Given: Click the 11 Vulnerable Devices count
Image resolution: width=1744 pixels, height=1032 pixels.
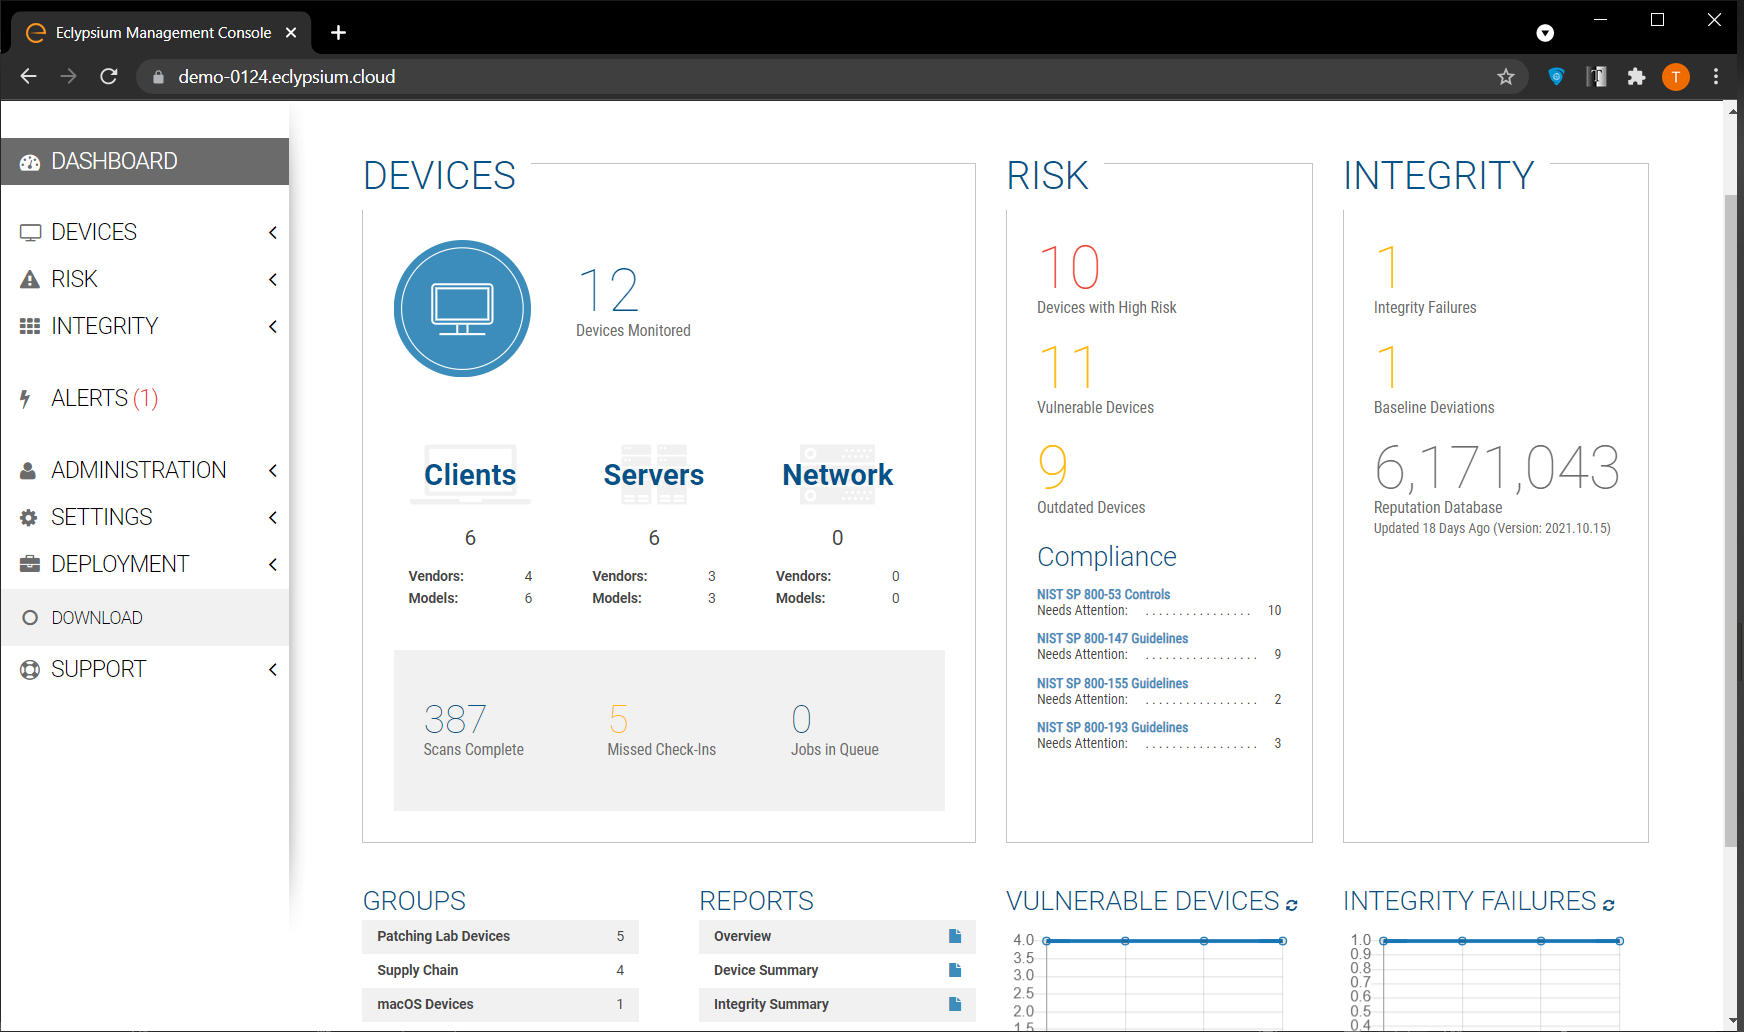Looking at the screenshot, I should pos(1067,367).
